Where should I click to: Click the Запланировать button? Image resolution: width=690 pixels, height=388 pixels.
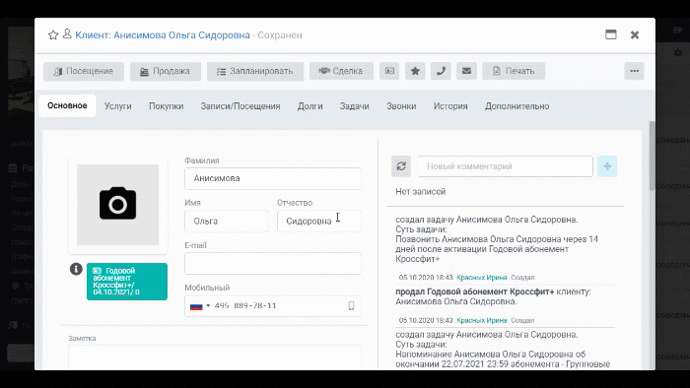click(255, 71)
